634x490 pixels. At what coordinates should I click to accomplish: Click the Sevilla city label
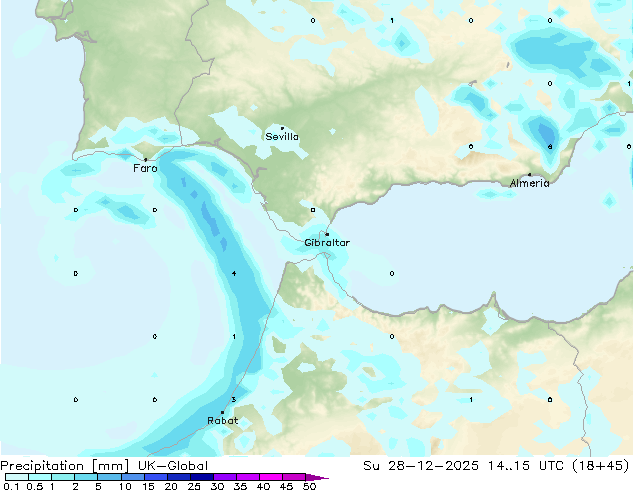pos(282,137)
